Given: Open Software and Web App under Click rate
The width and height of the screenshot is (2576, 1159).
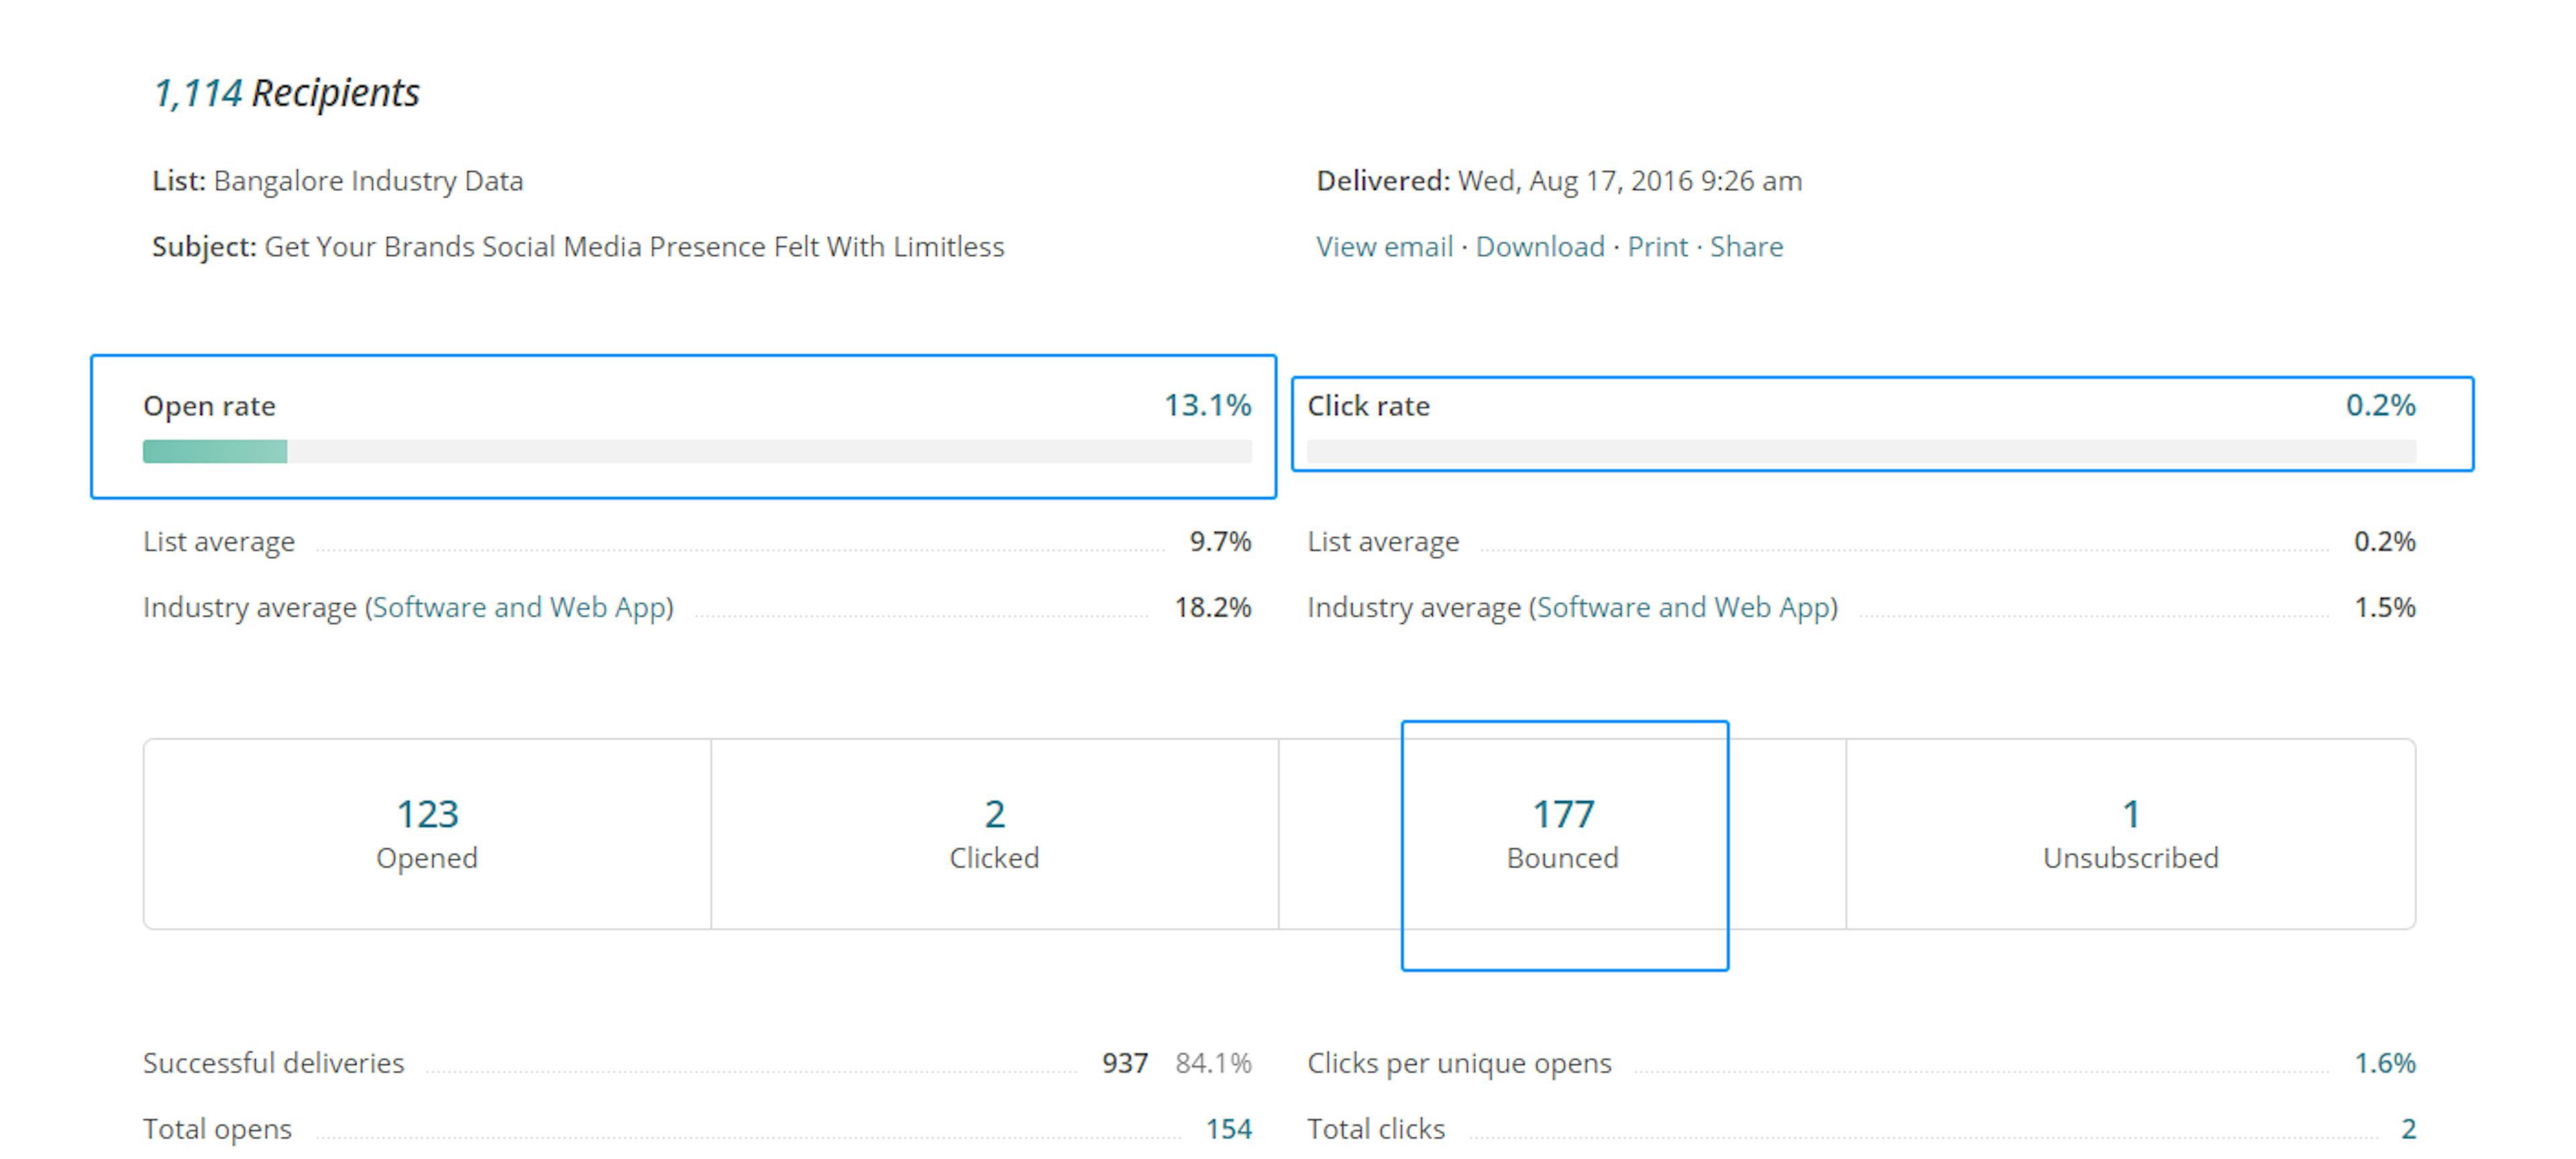Looking at the screenshot, I should [1684, 607].
